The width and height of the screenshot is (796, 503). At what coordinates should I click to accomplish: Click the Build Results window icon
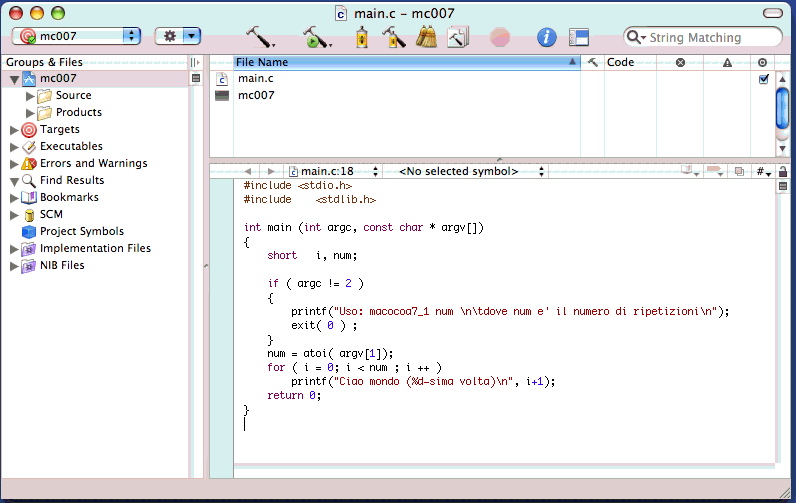tap(458, 37)
